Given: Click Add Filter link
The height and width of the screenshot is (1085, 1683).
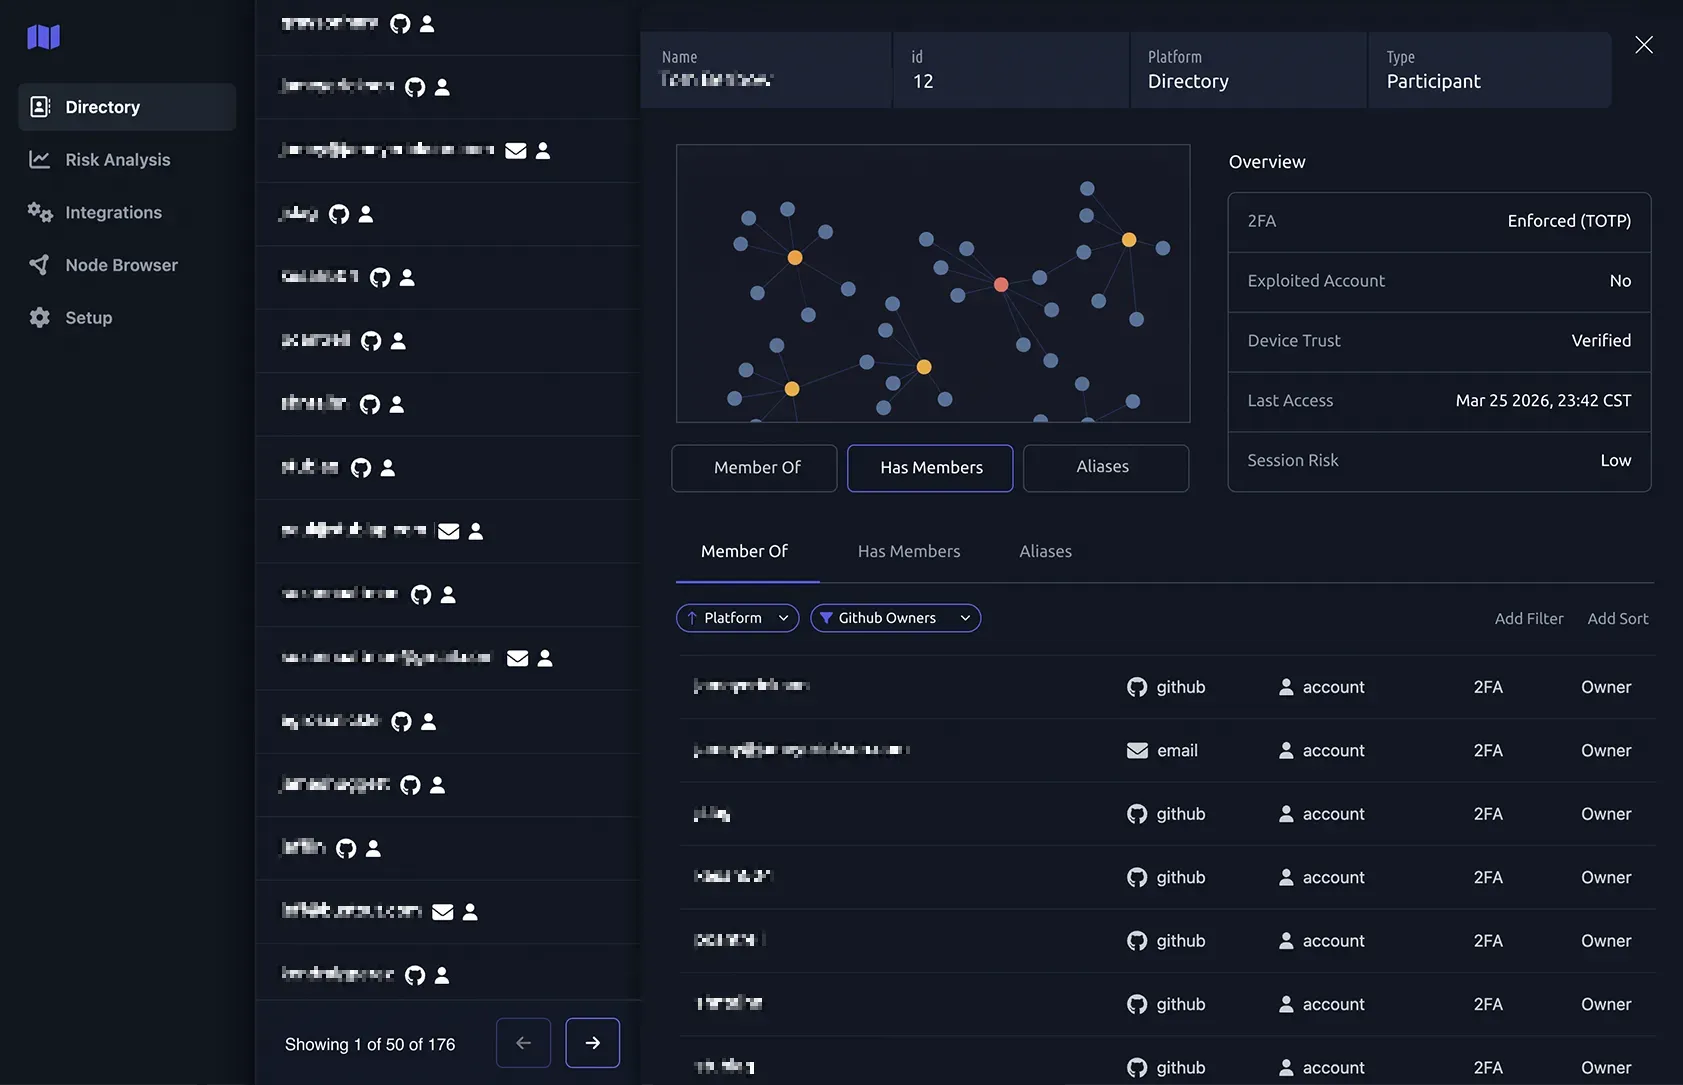Looking at the screenshot, I should 1528,619.
